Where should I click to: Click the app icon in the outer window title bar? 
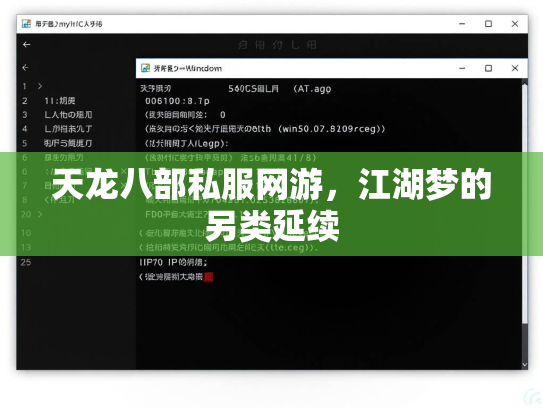coord(26,24)
